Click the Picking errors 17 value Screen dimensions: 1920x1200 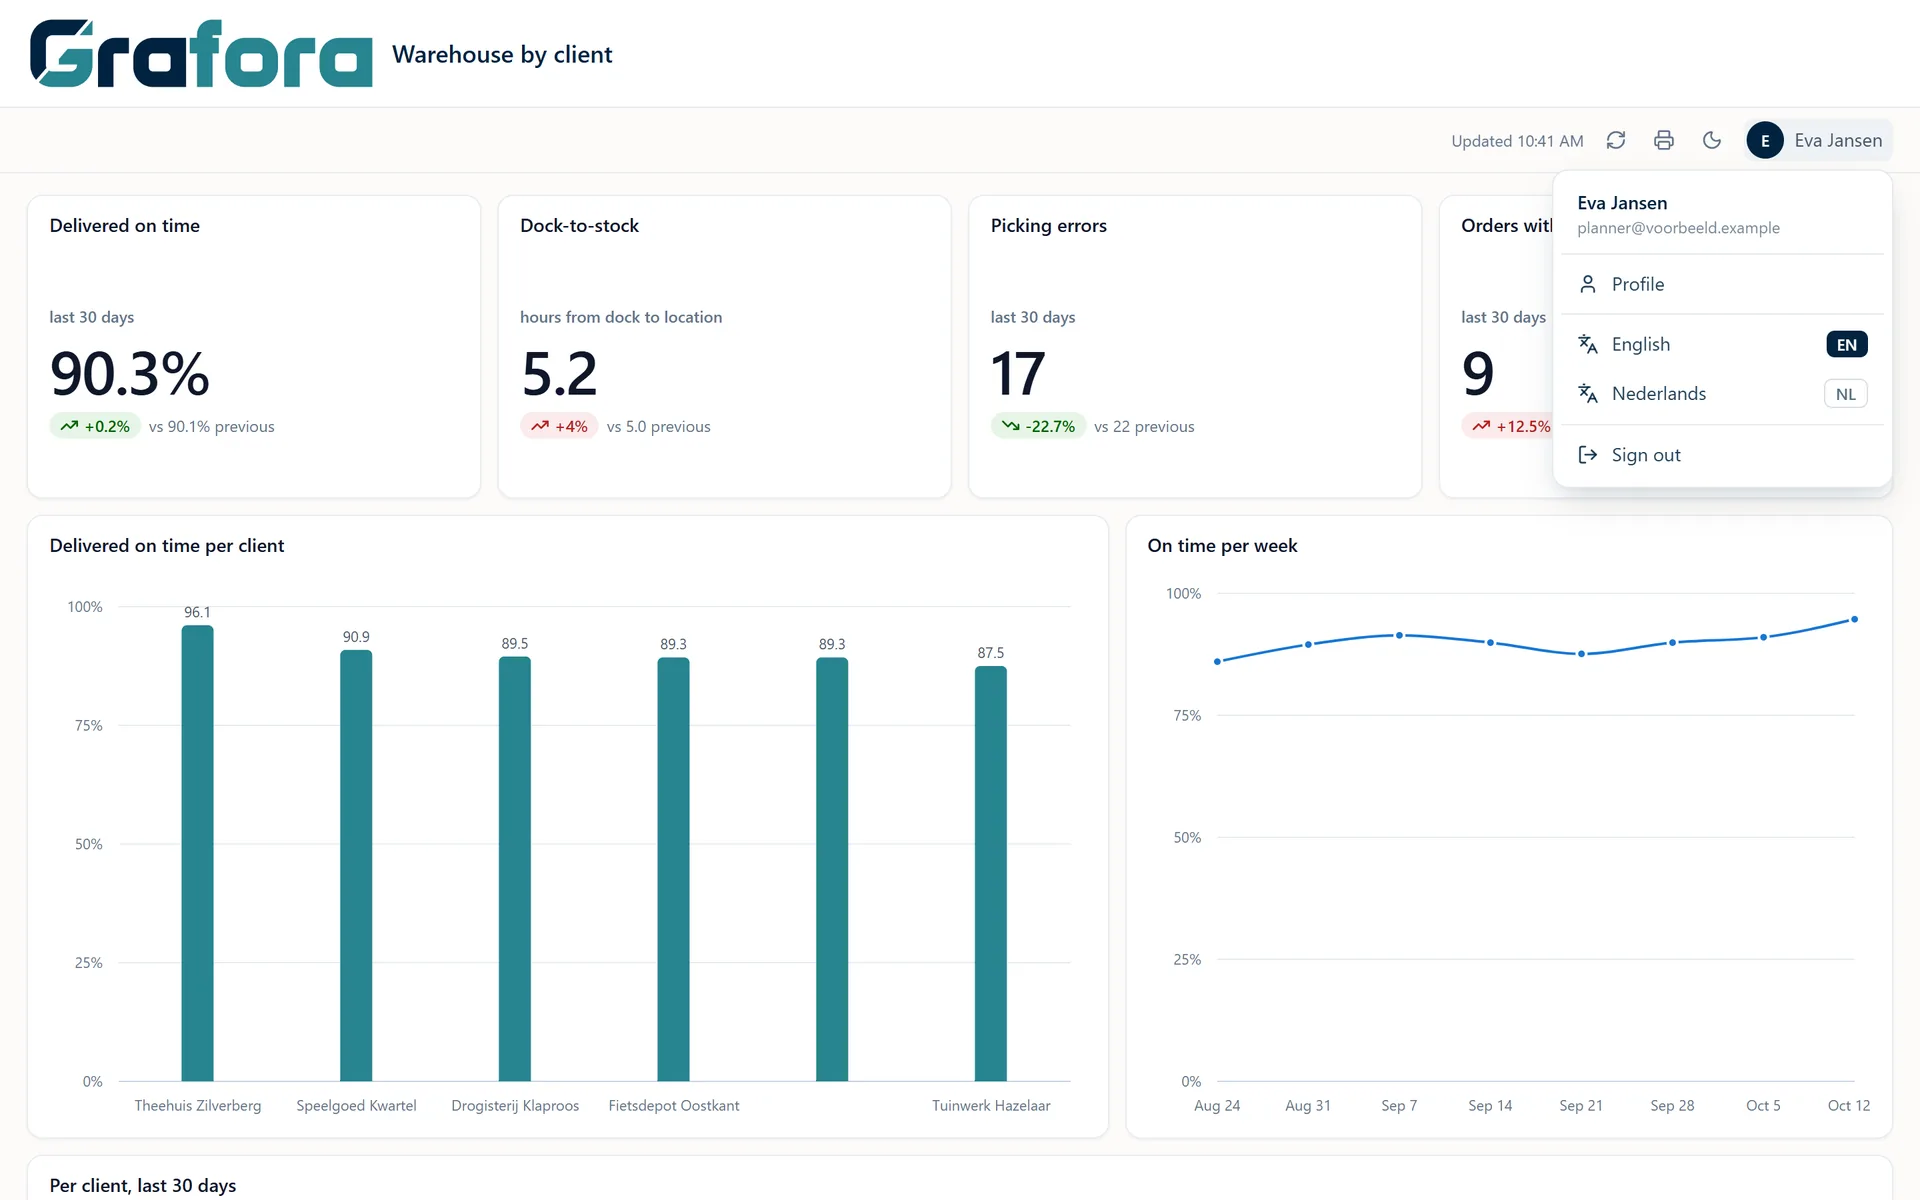(1018, 374)
